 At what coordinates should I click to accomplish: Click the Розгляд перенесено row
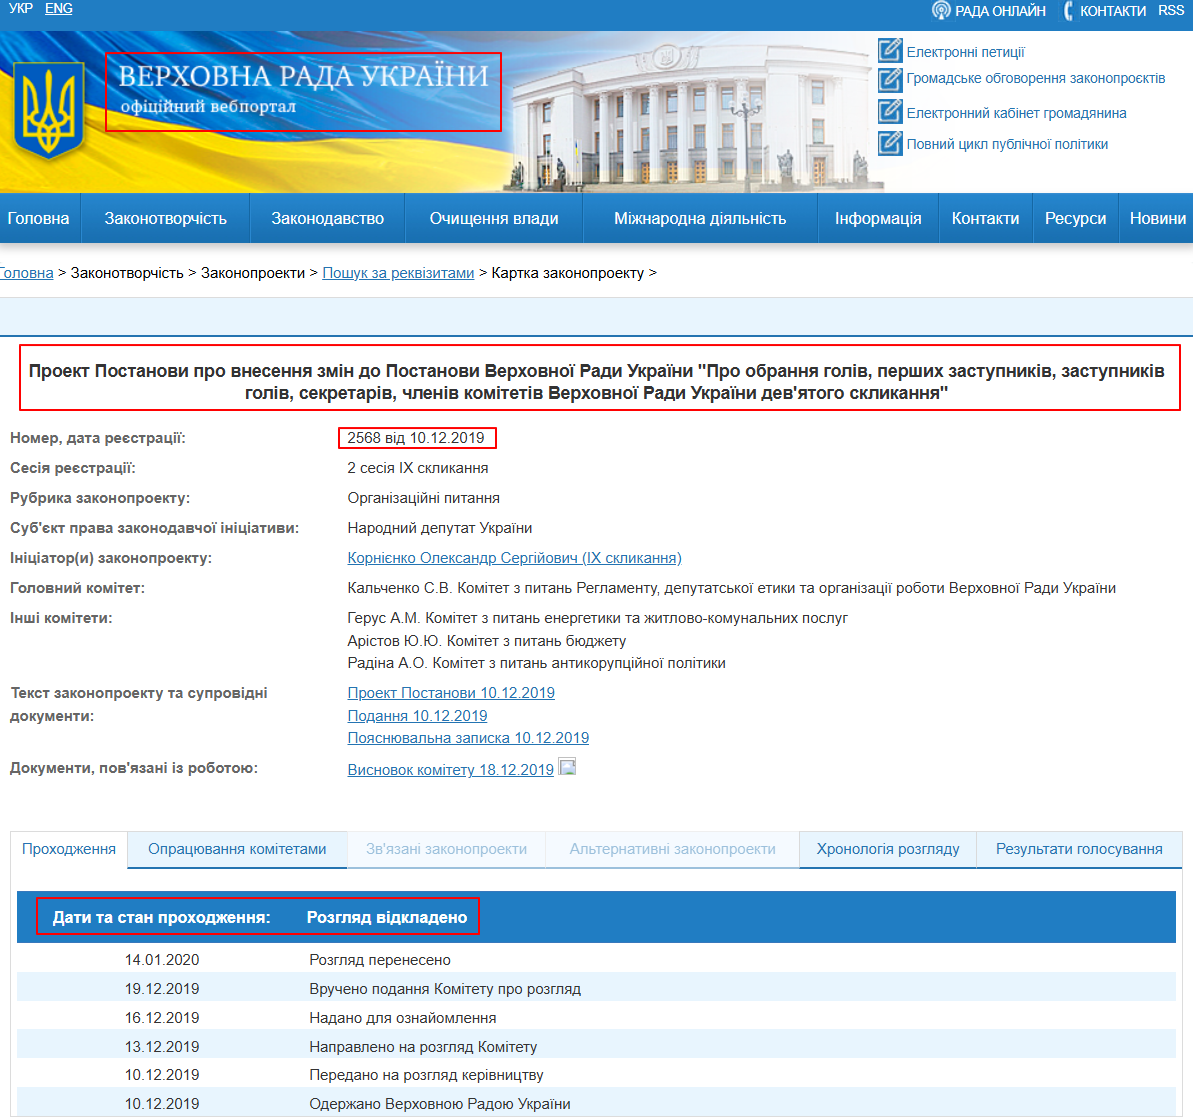tap(596, 959)
